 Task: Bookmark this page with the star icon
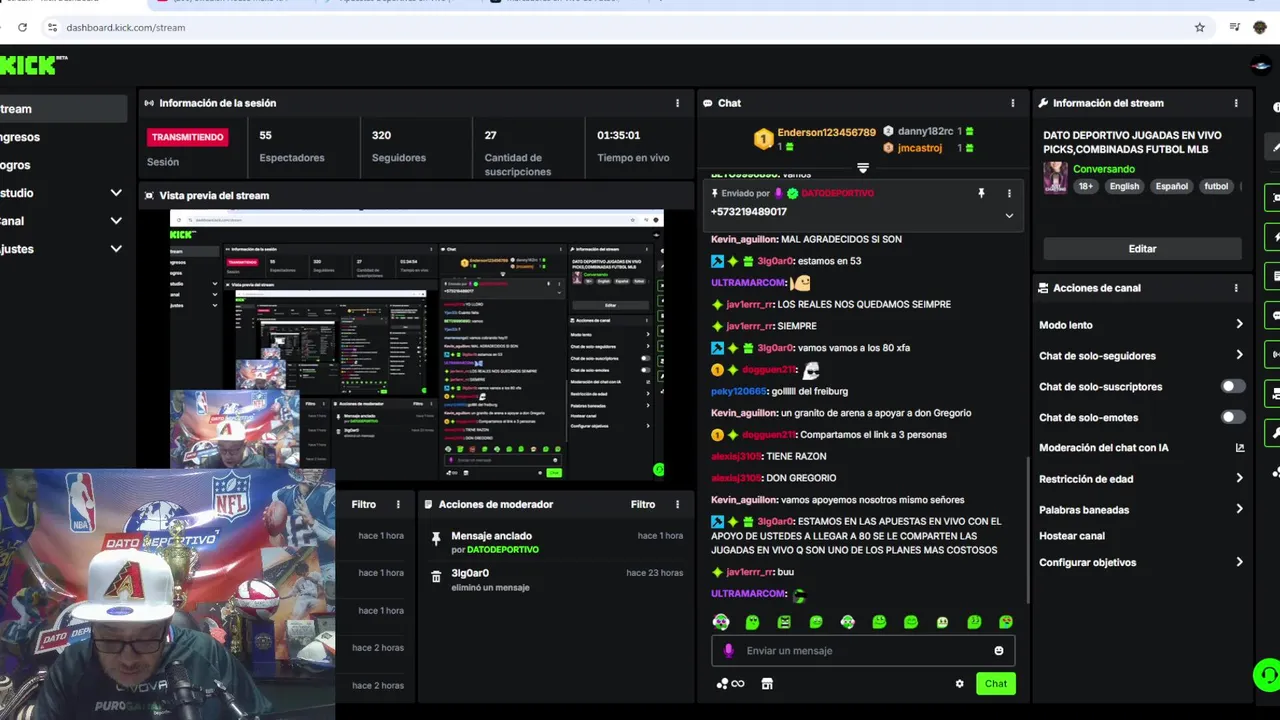pos(1200,27)
